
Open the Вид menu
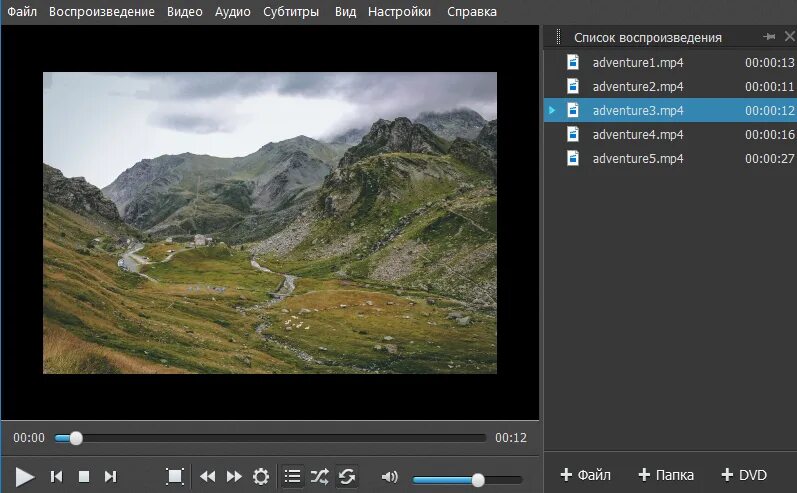pos(345,11)
